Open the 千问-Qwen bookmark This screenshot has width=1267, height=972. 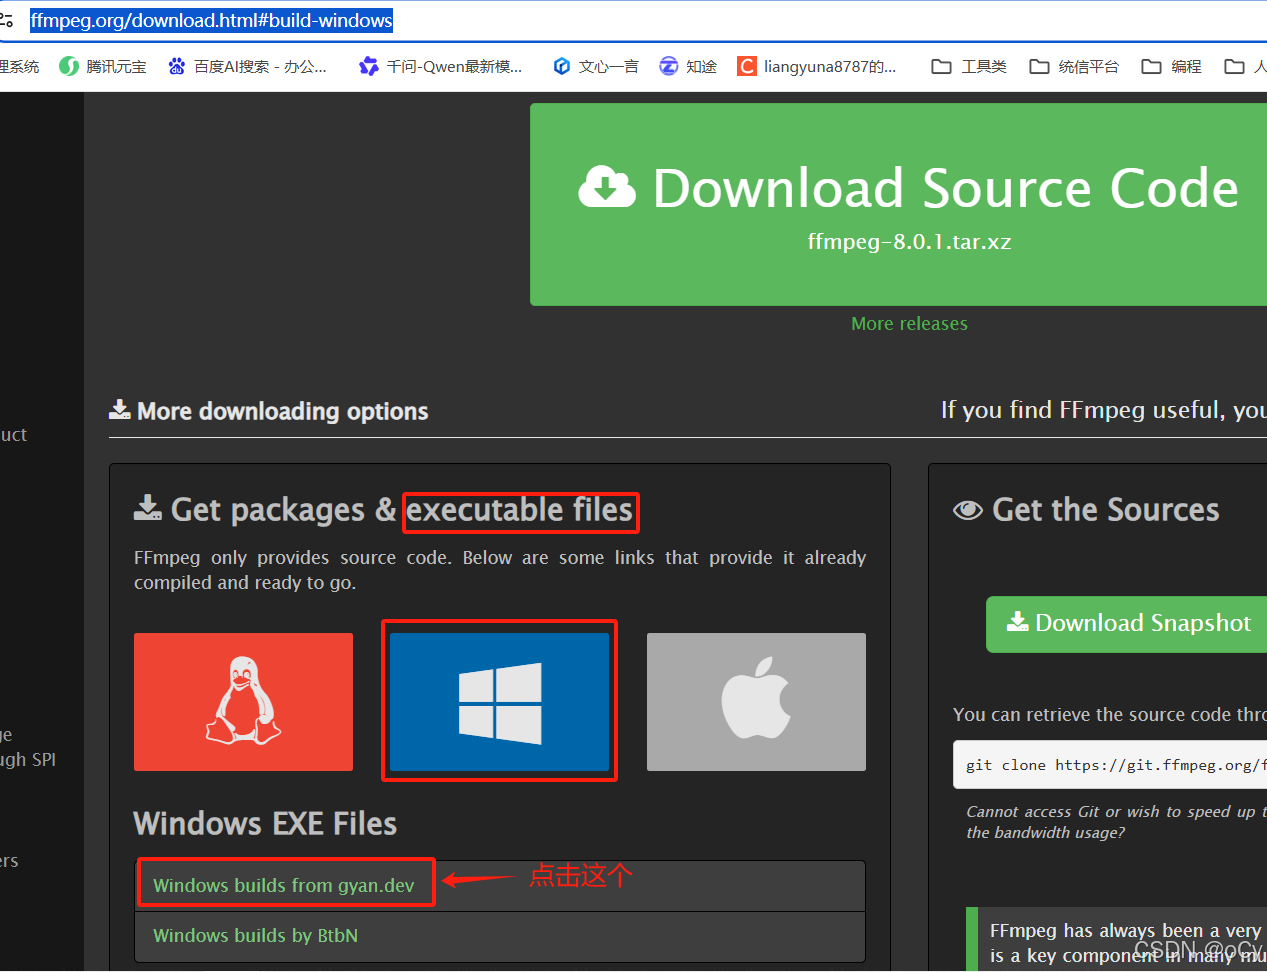pyautogui.click(x=440, y=67)
